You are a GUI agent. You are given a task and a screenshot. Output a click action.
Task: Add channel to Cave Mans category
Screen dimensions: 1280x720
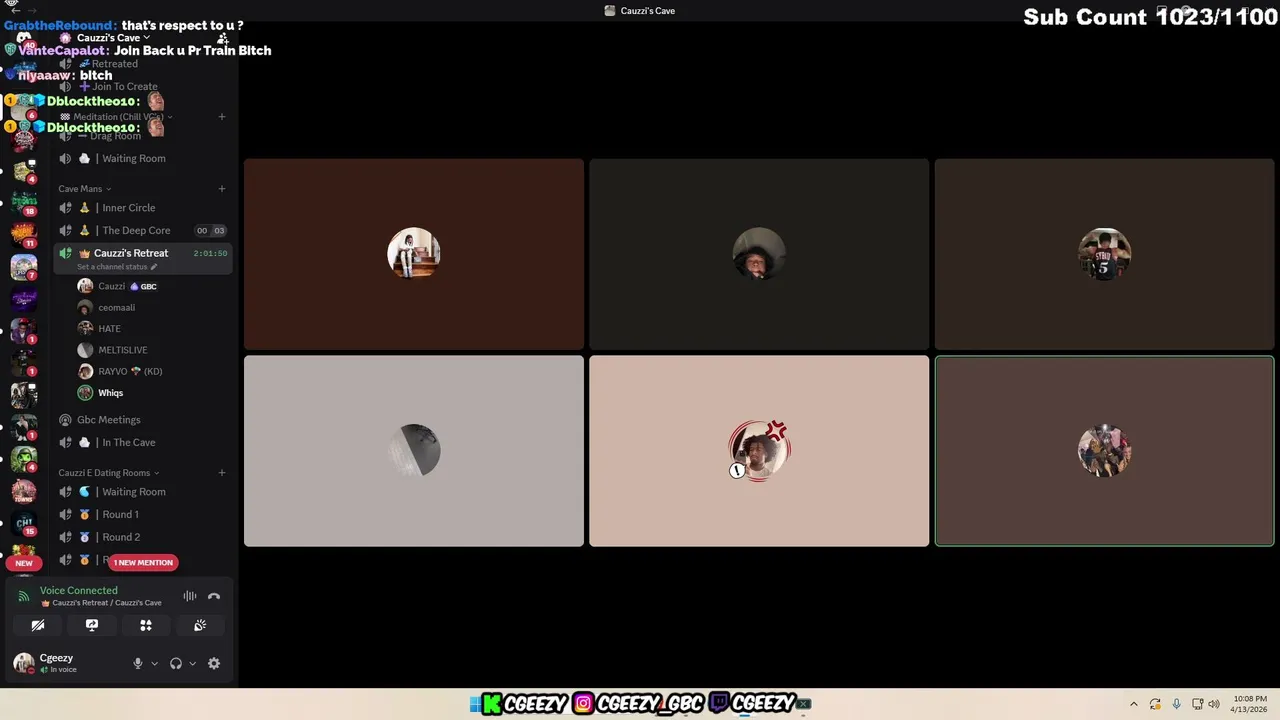coord(222,189)
